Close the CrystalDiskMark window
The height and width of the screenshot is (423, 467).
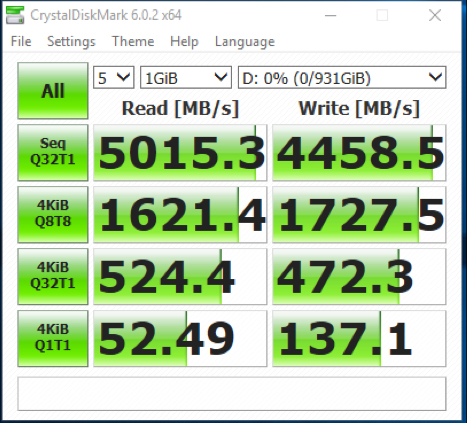pyautogui.click(x=435, y=15)
